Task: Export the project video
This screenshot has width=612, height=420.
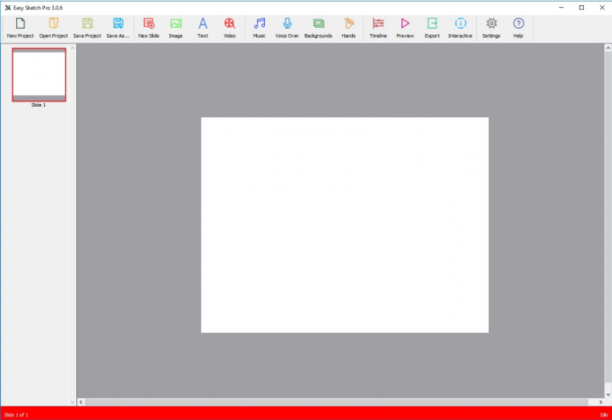Action: pos(432,28)
